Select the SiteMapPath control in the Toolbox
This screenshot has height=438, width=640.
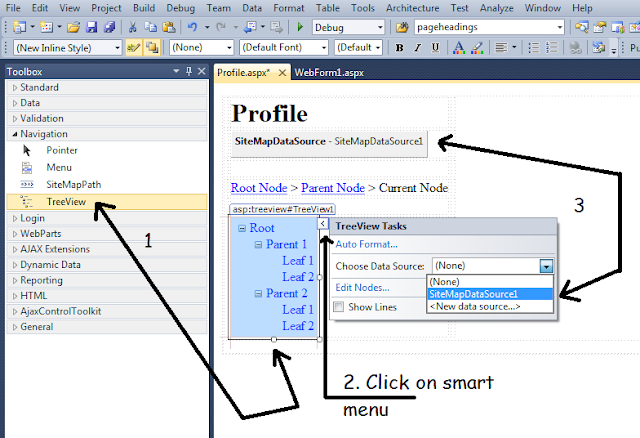pyautogui.click(x=107, y=185)
